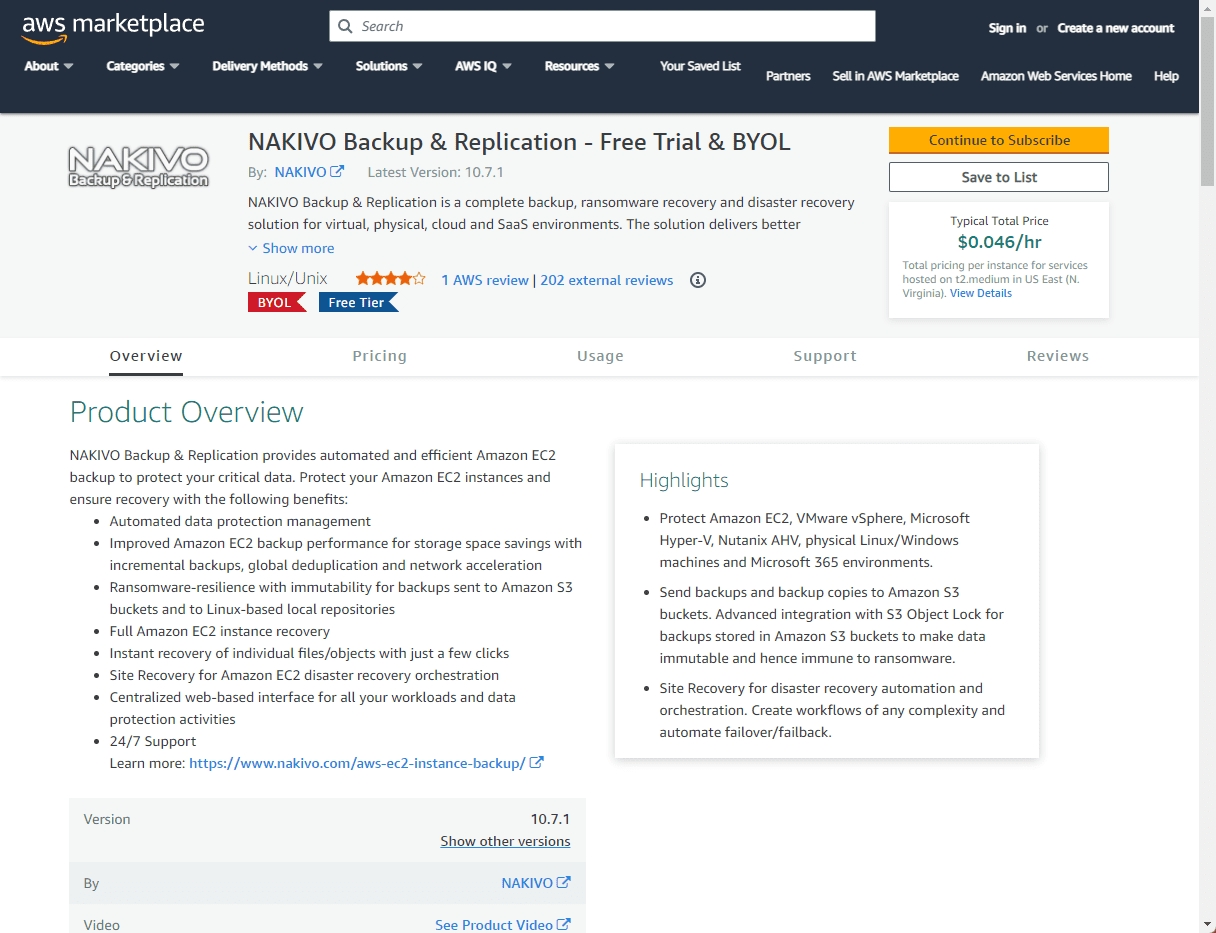This screenshot has height=933, width=1216.
Task: Click the NAKIVO Backup & Replication logo
Action: click(138, 166)
